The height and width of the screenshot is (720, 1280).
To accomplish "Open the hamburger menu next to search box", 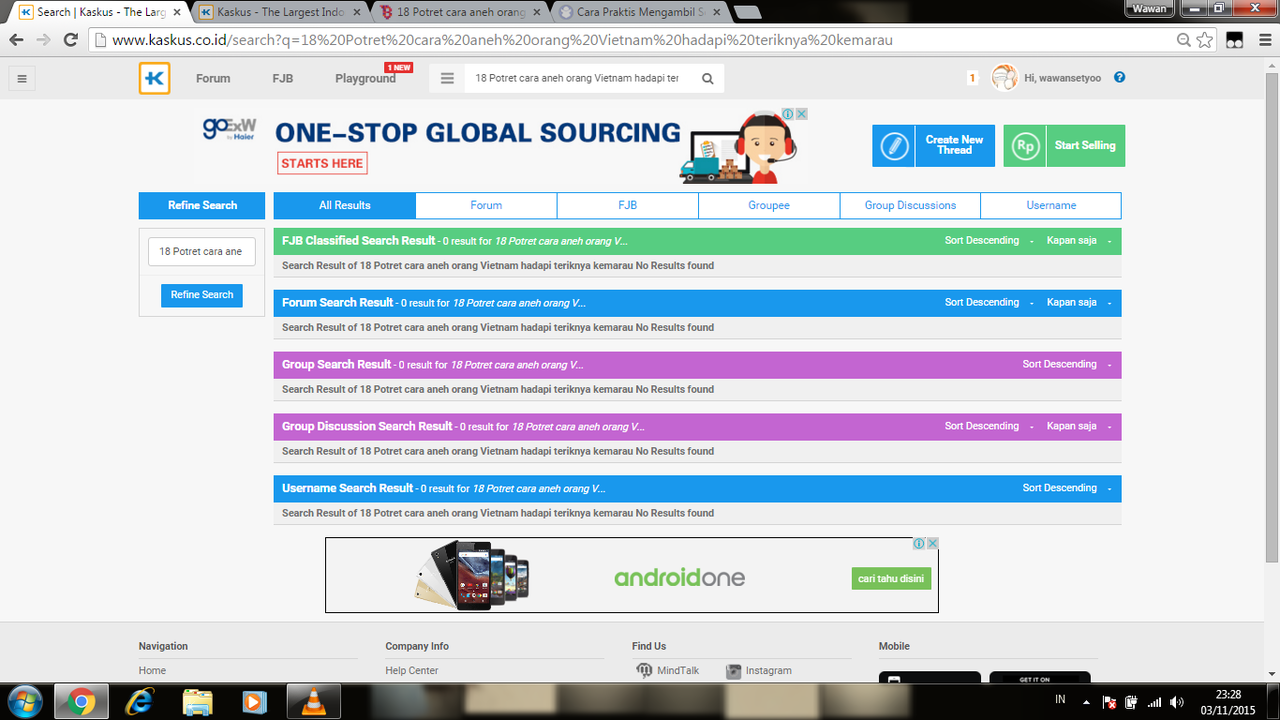I will coord(447,78).
